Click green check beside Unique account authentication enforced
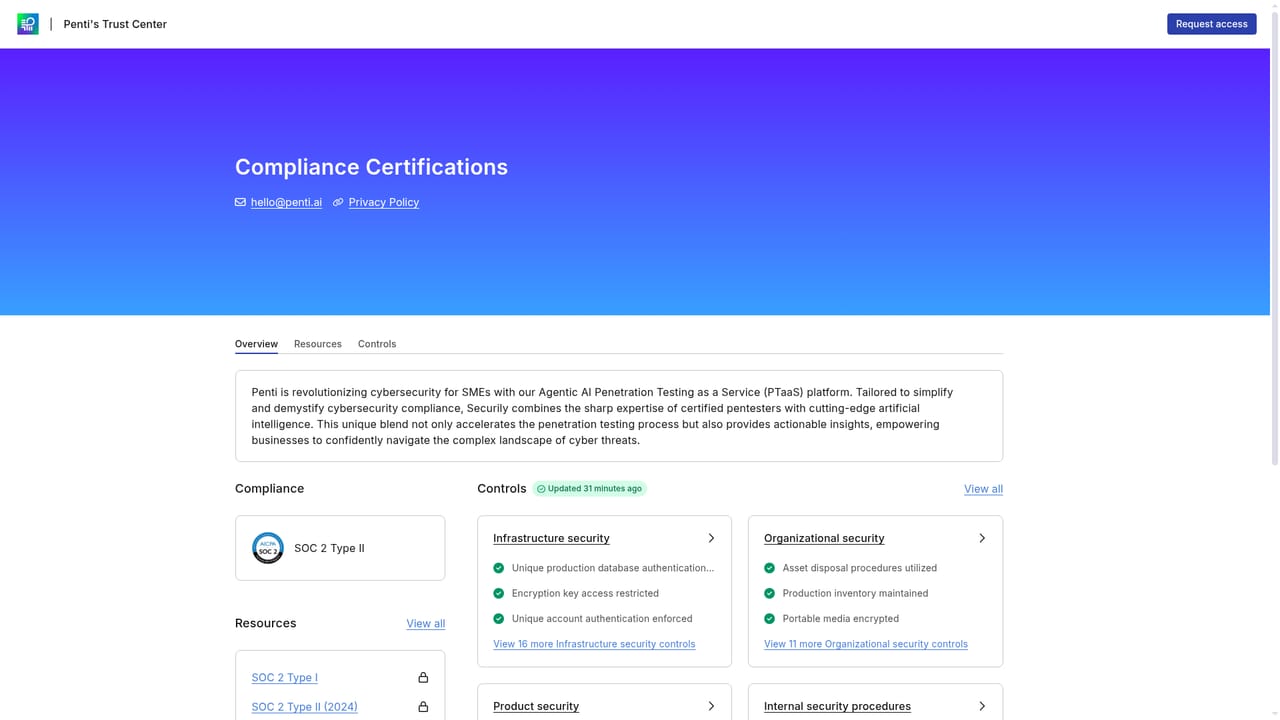1280x720 pixels. point(499,619)
